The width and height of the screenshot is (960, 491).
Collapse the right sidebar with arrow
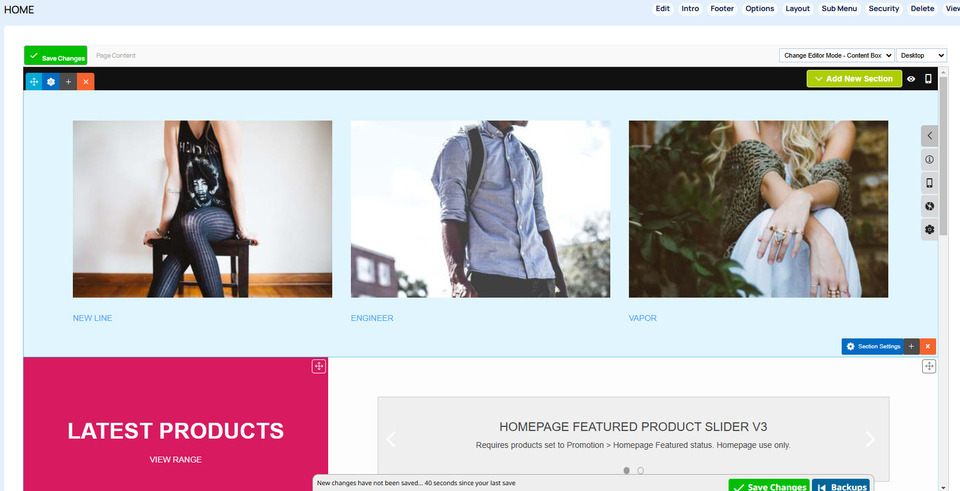(x=929, y=135)
